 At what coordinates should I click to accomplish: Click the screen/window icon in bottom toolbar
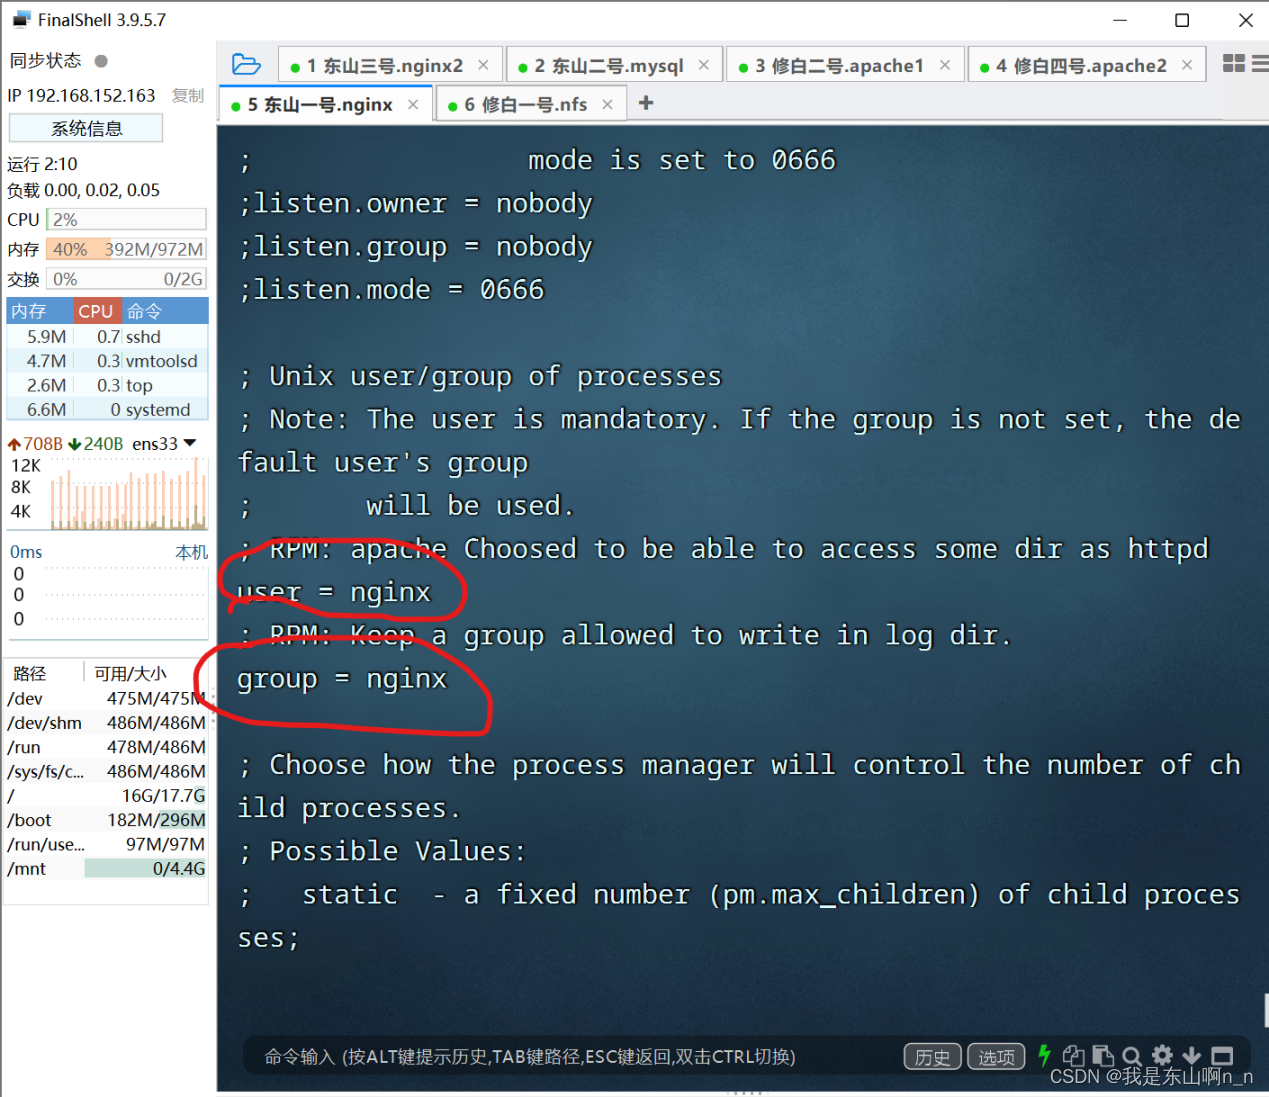point(1221,1055)
